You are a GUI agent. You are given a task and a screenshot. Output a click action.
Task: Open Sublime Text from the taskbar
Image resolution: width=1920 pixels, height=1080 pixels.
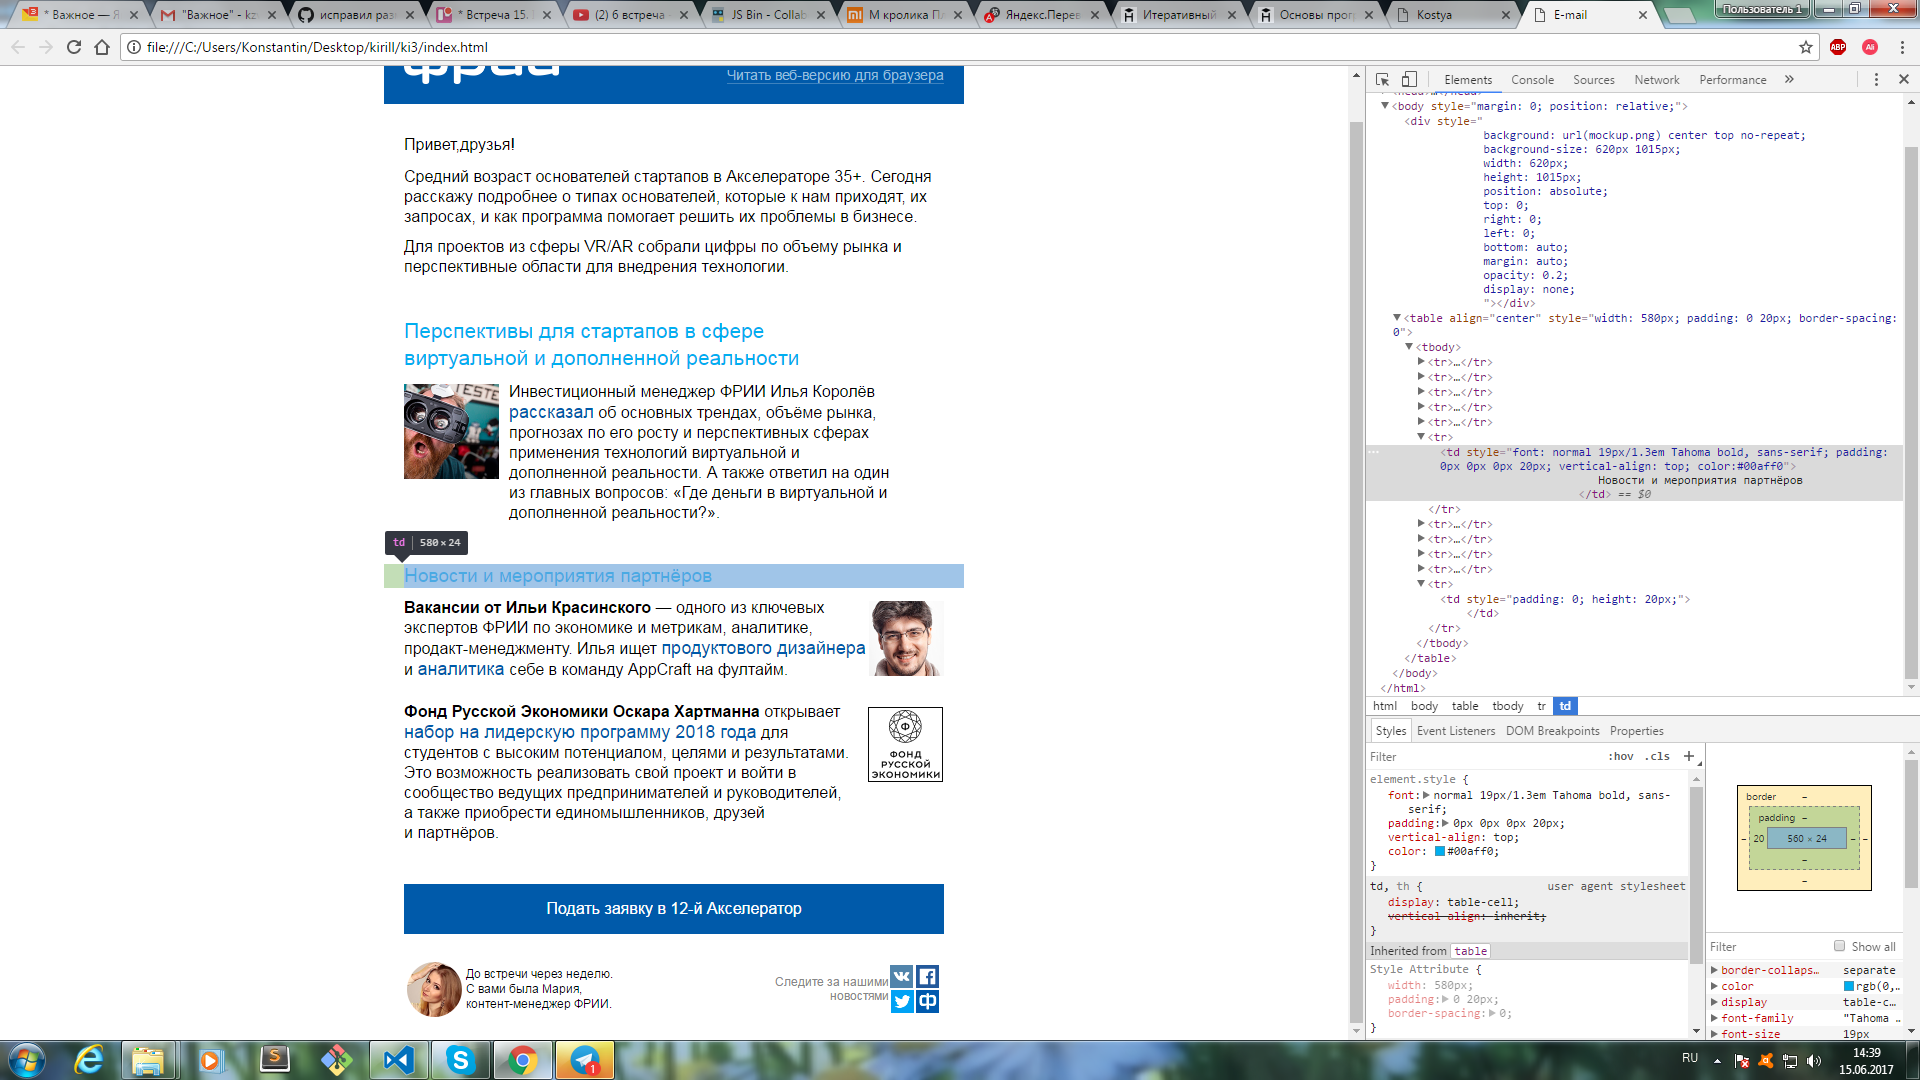pos(274,1060)
